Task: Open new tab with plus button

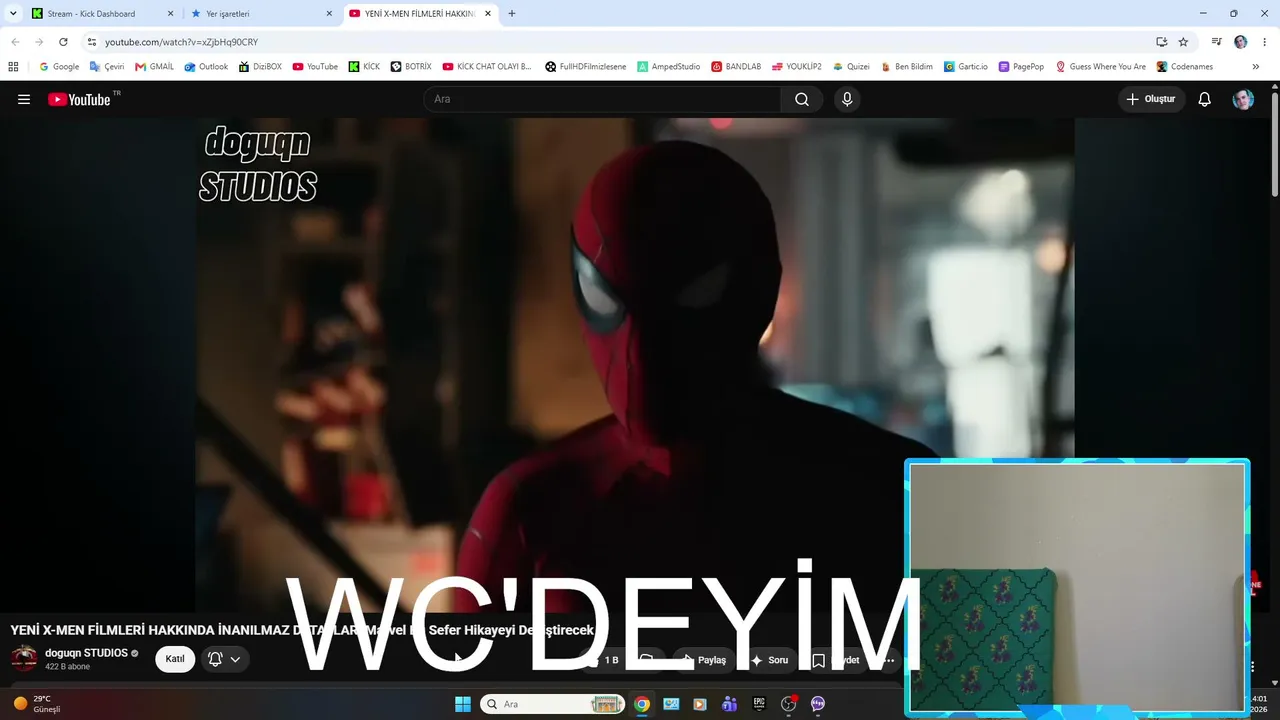Action: pos(512,14)
